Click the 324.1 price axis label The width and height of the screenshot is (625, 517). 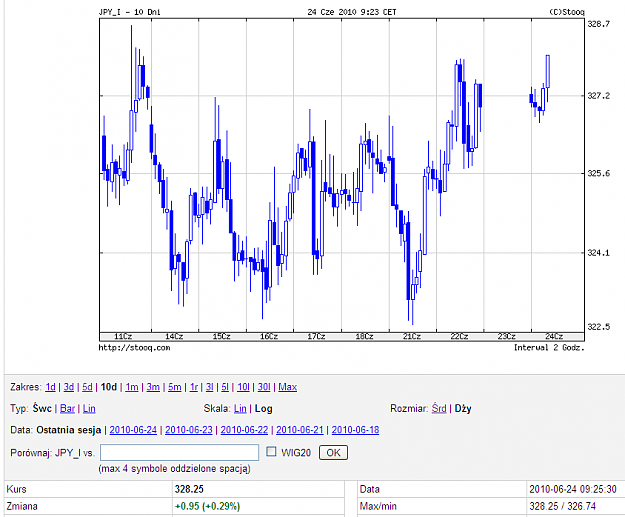tap(598, 253)
